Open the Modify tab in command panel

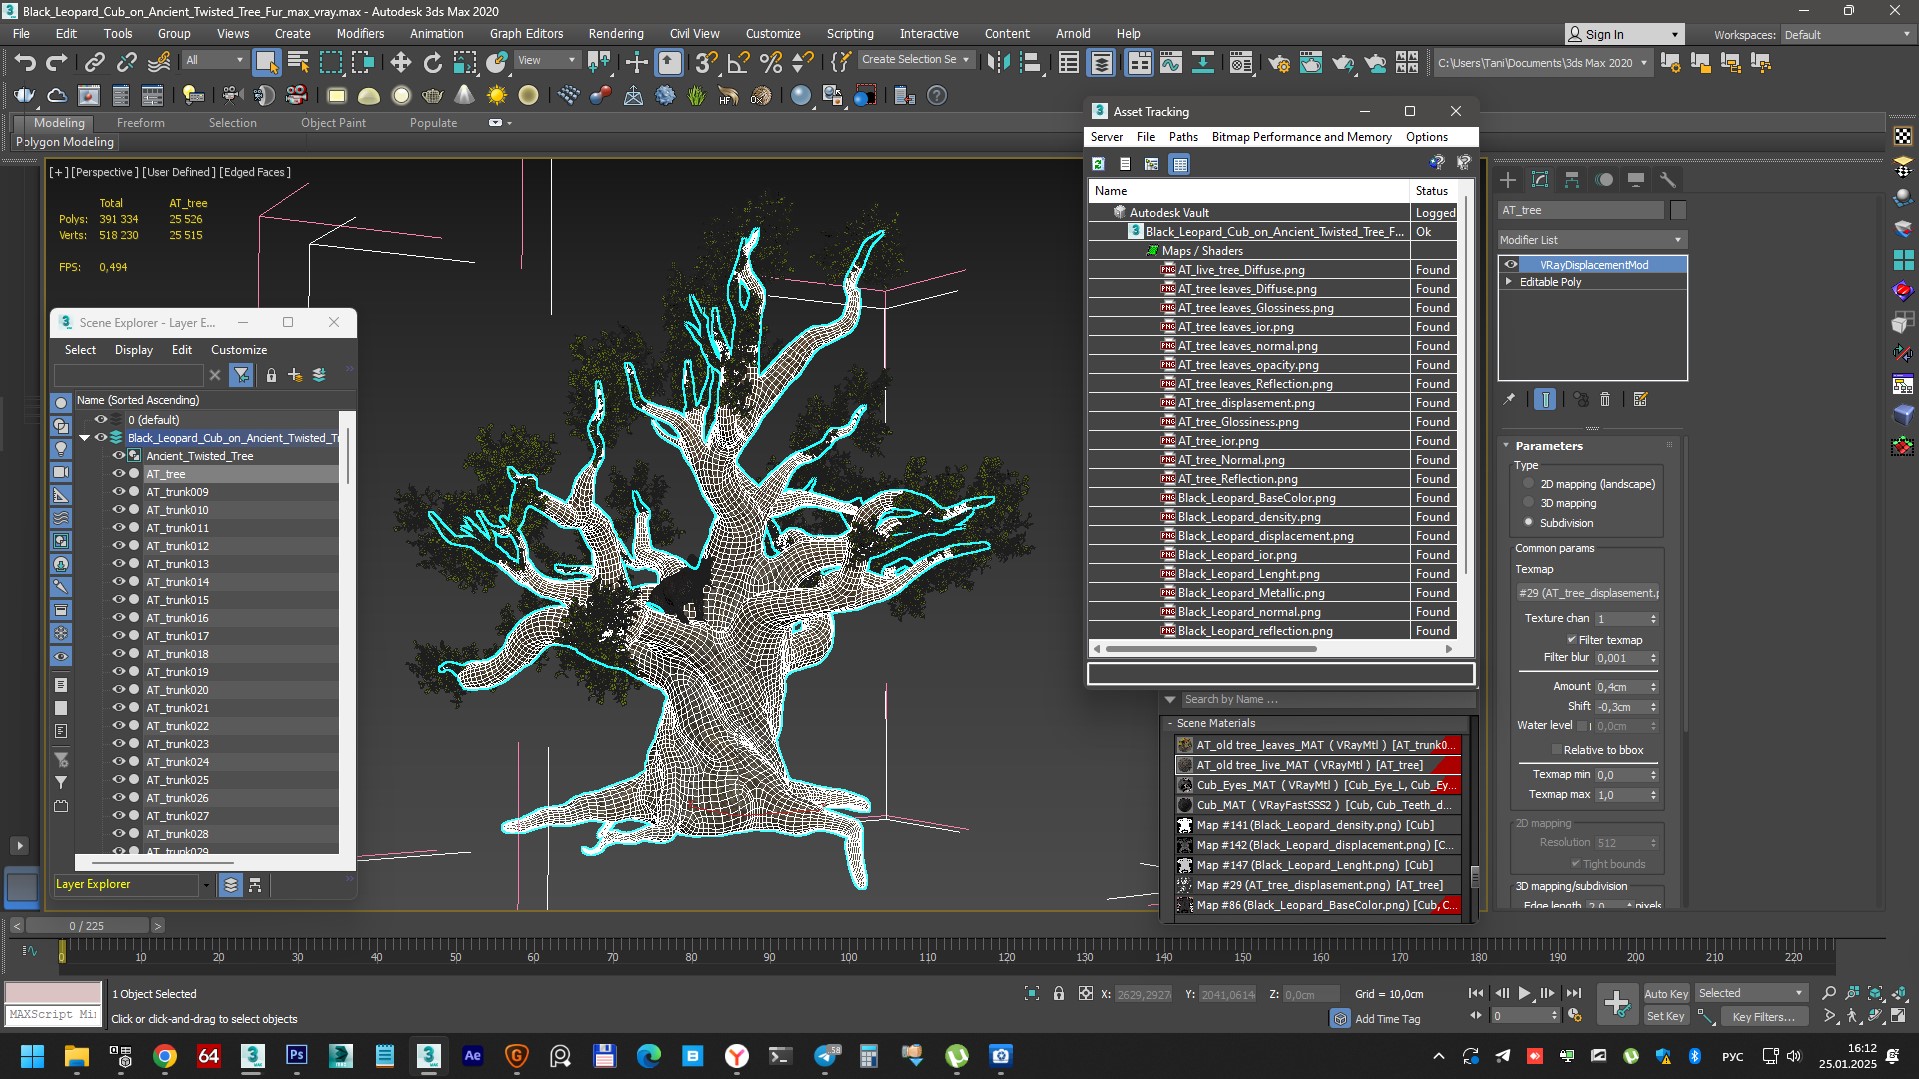pyautogui.click(x=1540, y=180)
